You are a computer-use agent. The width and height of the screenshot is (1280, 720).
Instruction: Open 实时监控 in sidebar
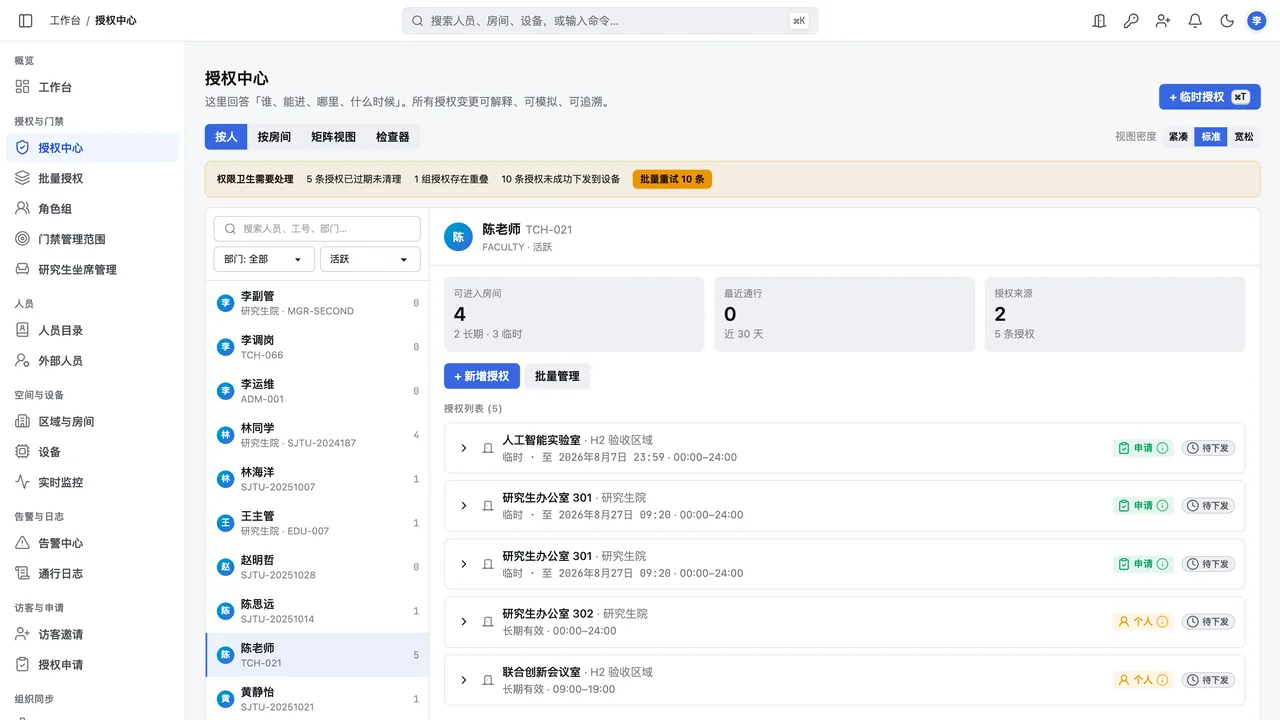[x=92, y=482]
